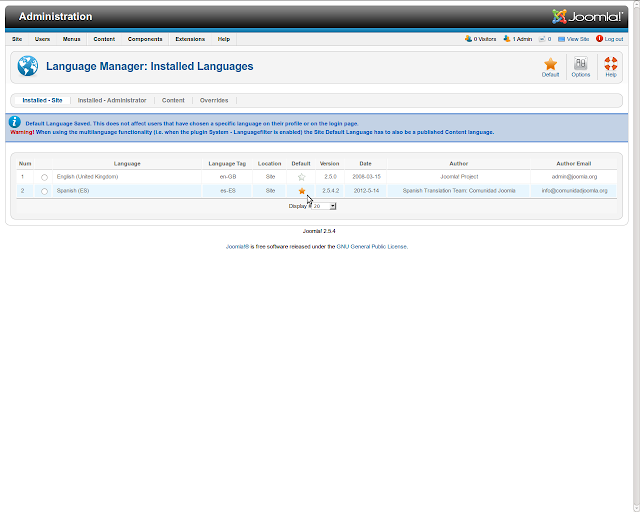Open View Site link

(573, 39)
